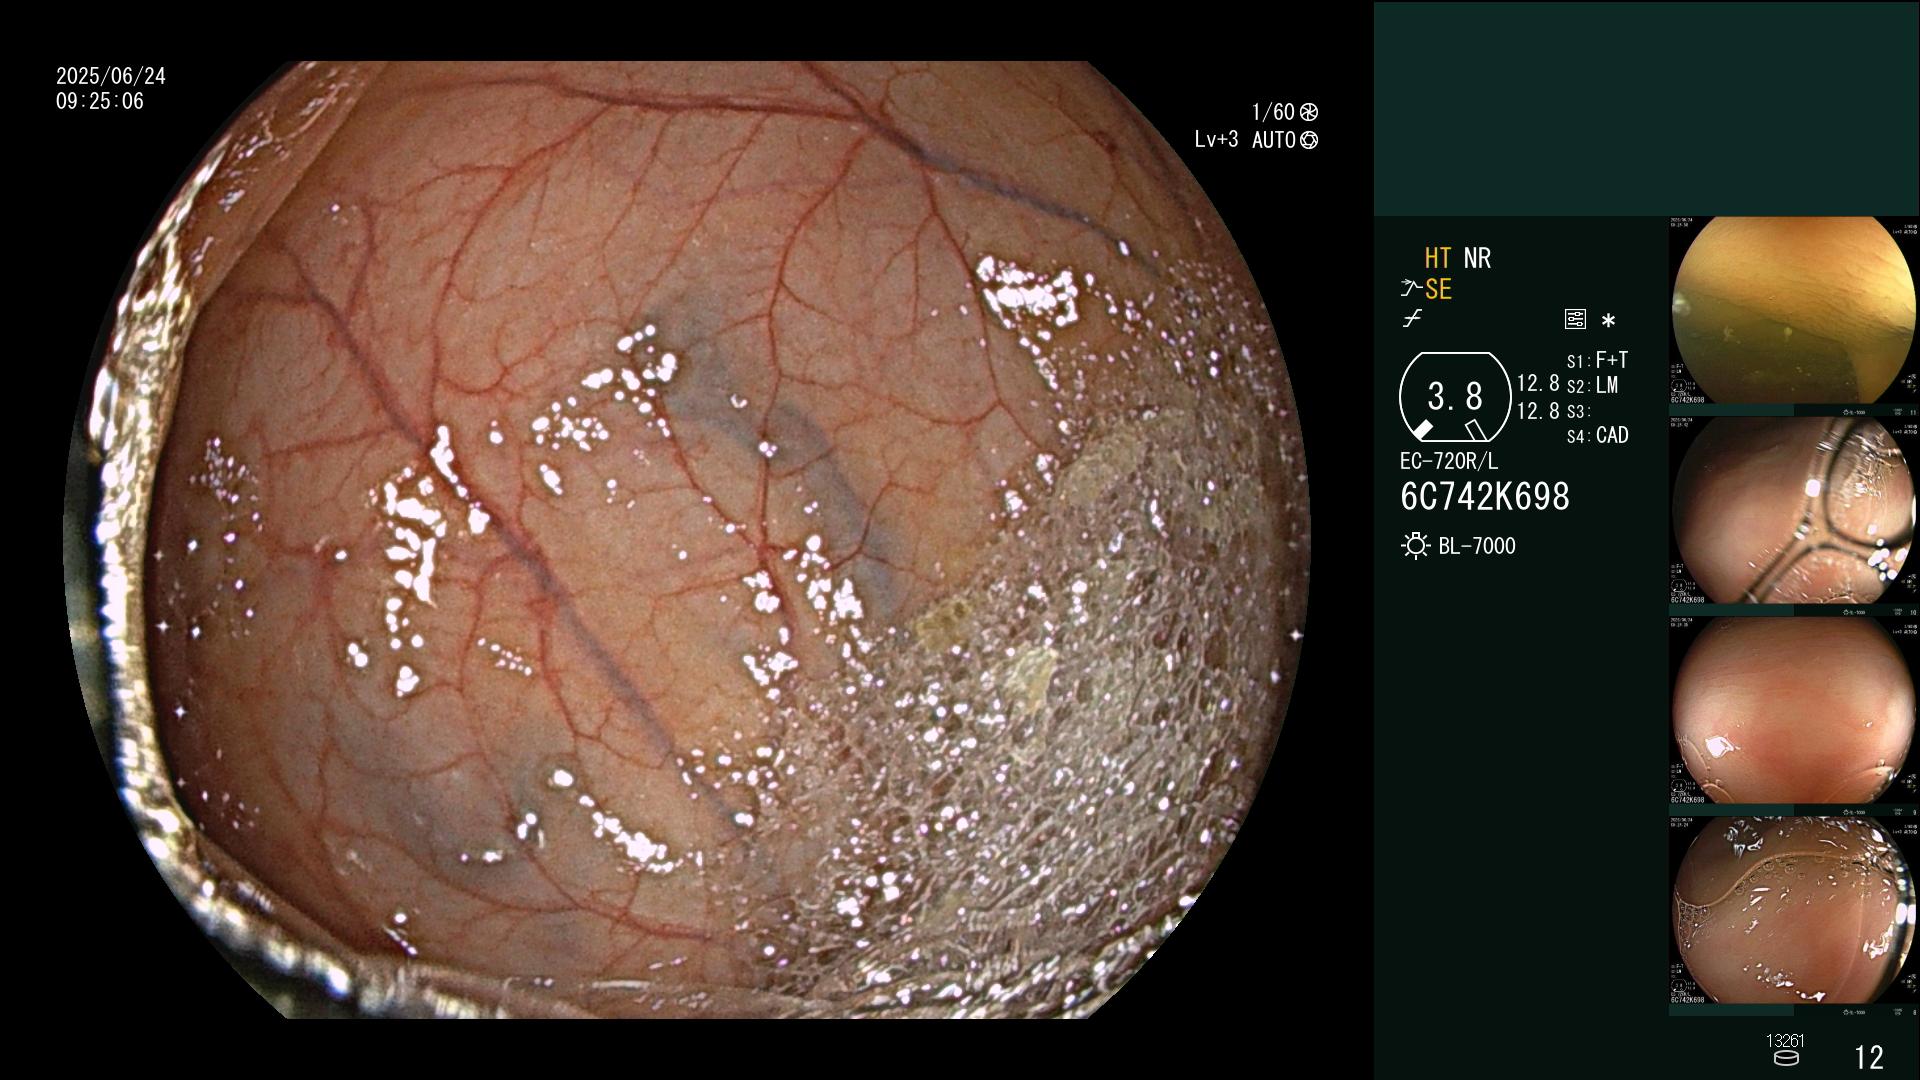Select the S2: LM switch assignment
Image resolution: width=1920 pixels, height=1080 pixels.
coord(1592,385)
